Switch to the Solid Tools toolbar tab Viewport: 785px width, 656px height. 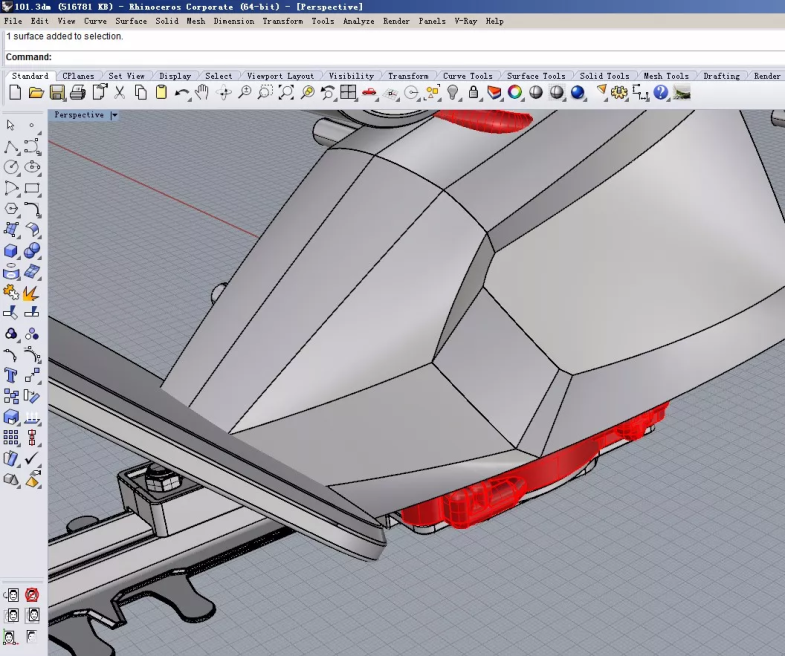pos(604,76)
